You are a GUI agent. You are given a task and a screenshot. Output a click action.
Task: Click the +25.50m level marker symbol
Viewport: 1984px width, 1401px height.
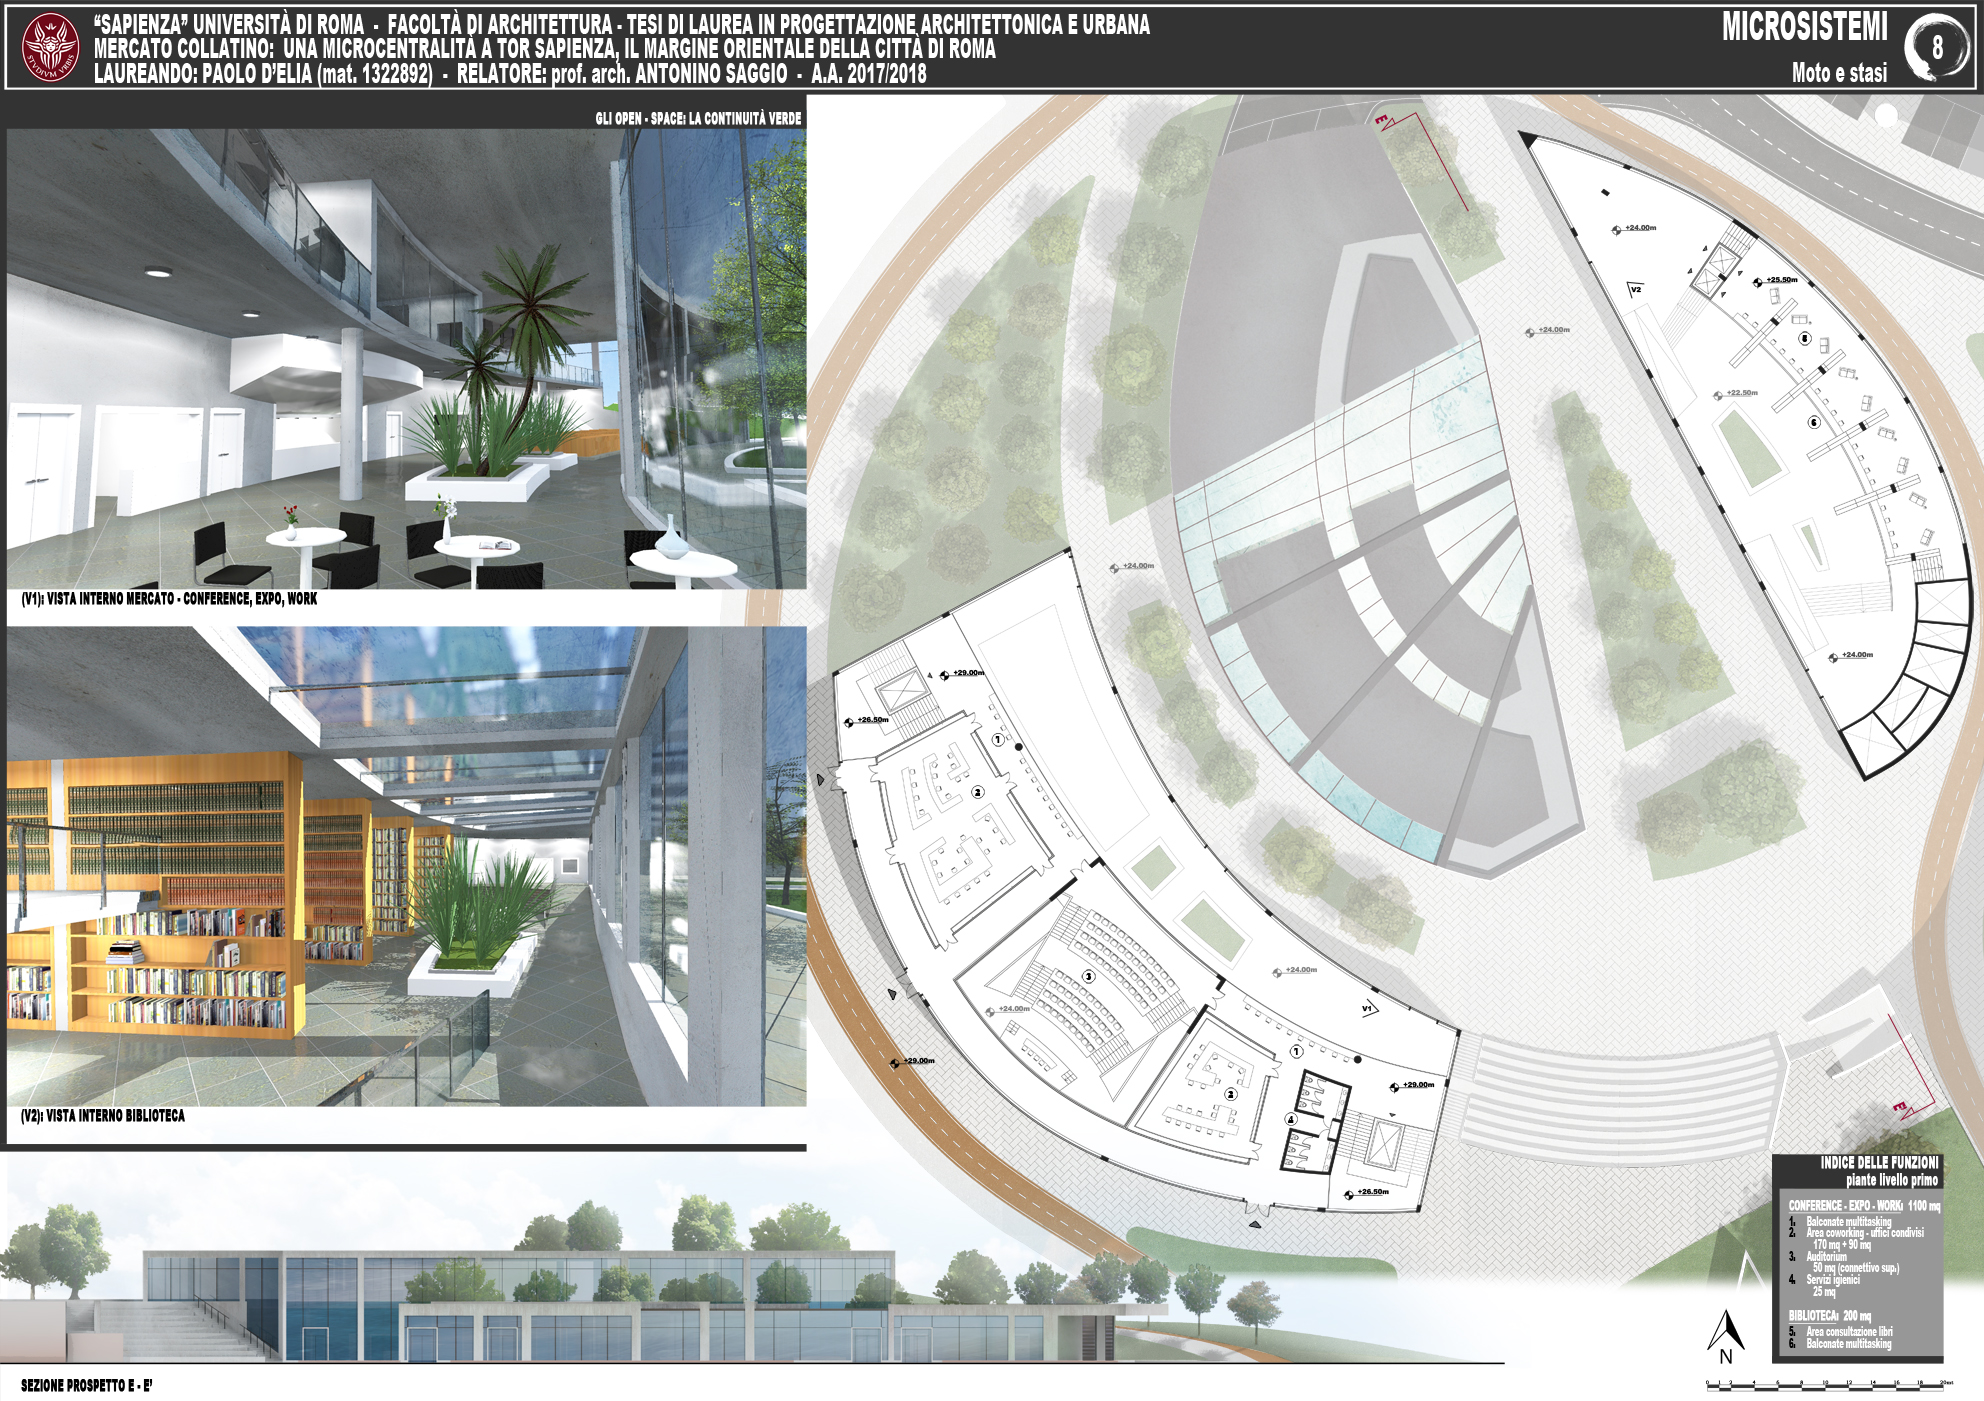1758,282
